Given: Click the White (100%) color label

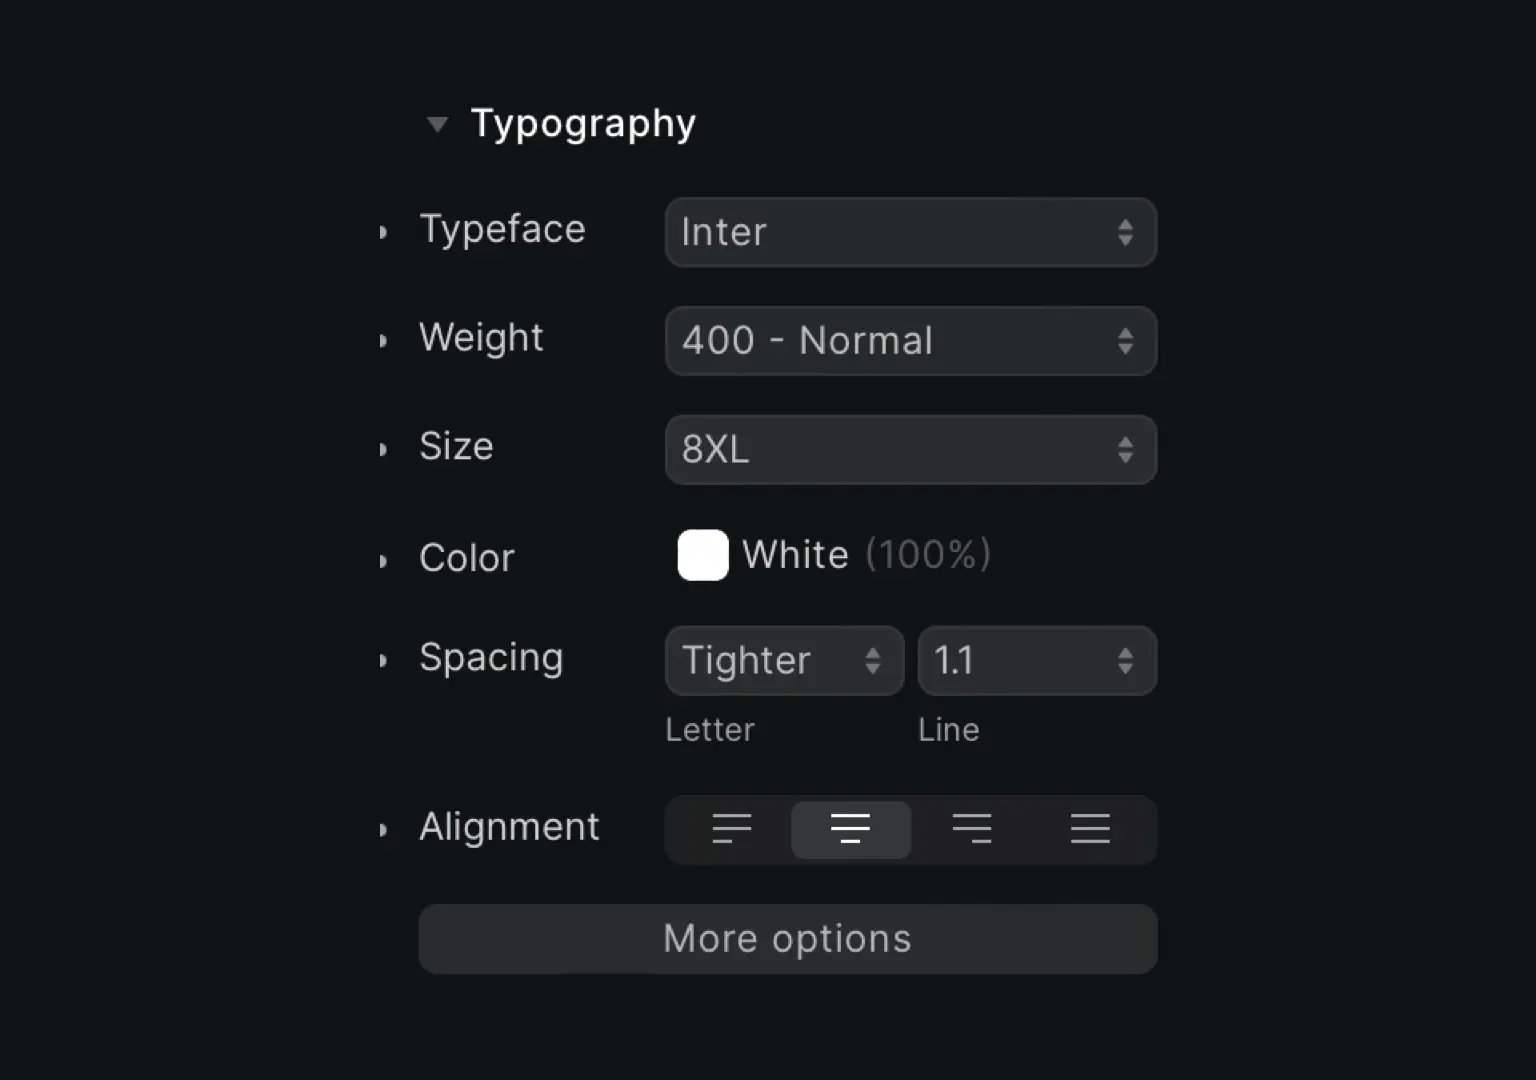Looking at the screenshot, I should tap(867, 555).
